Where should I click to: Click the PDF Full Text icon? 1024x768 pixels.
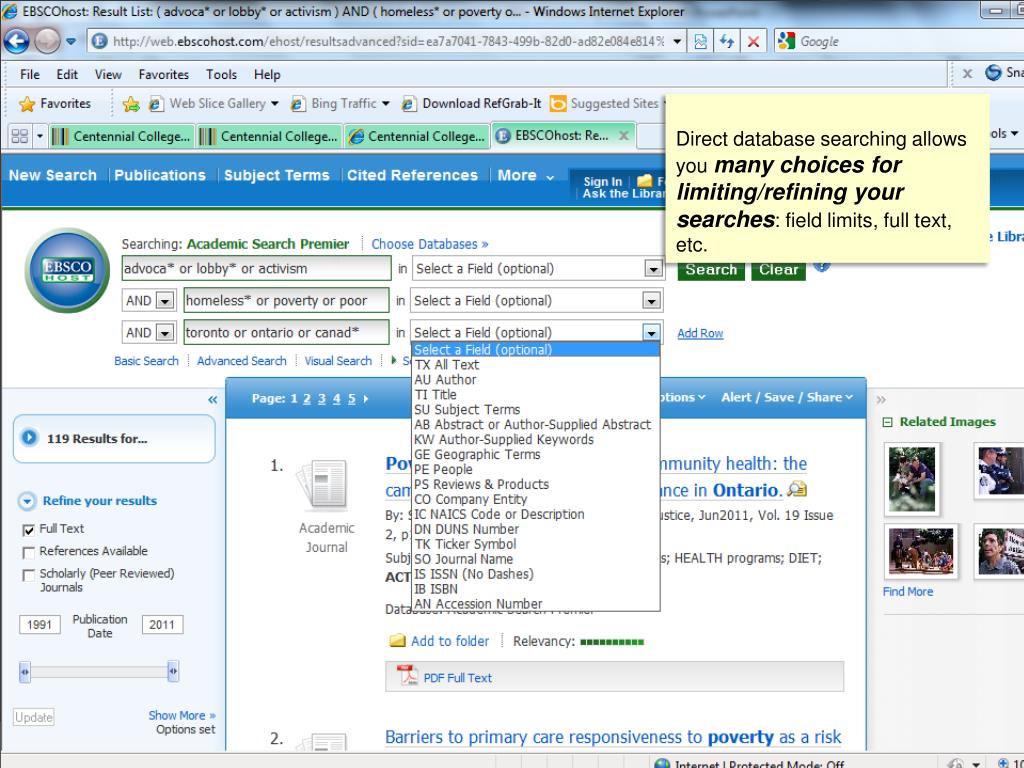(407, 676)
